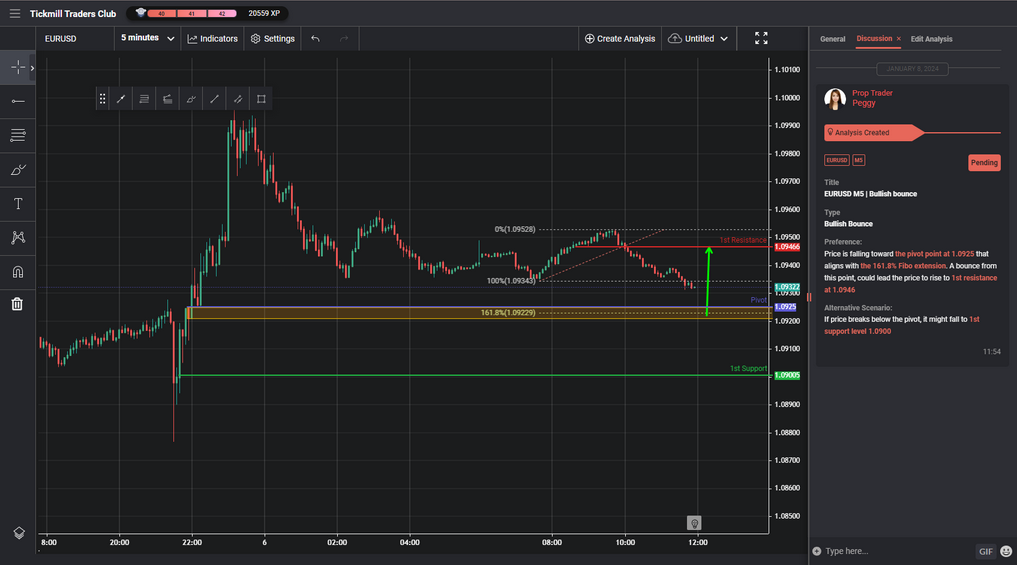Click the XP level progress bar

[192, 13]
